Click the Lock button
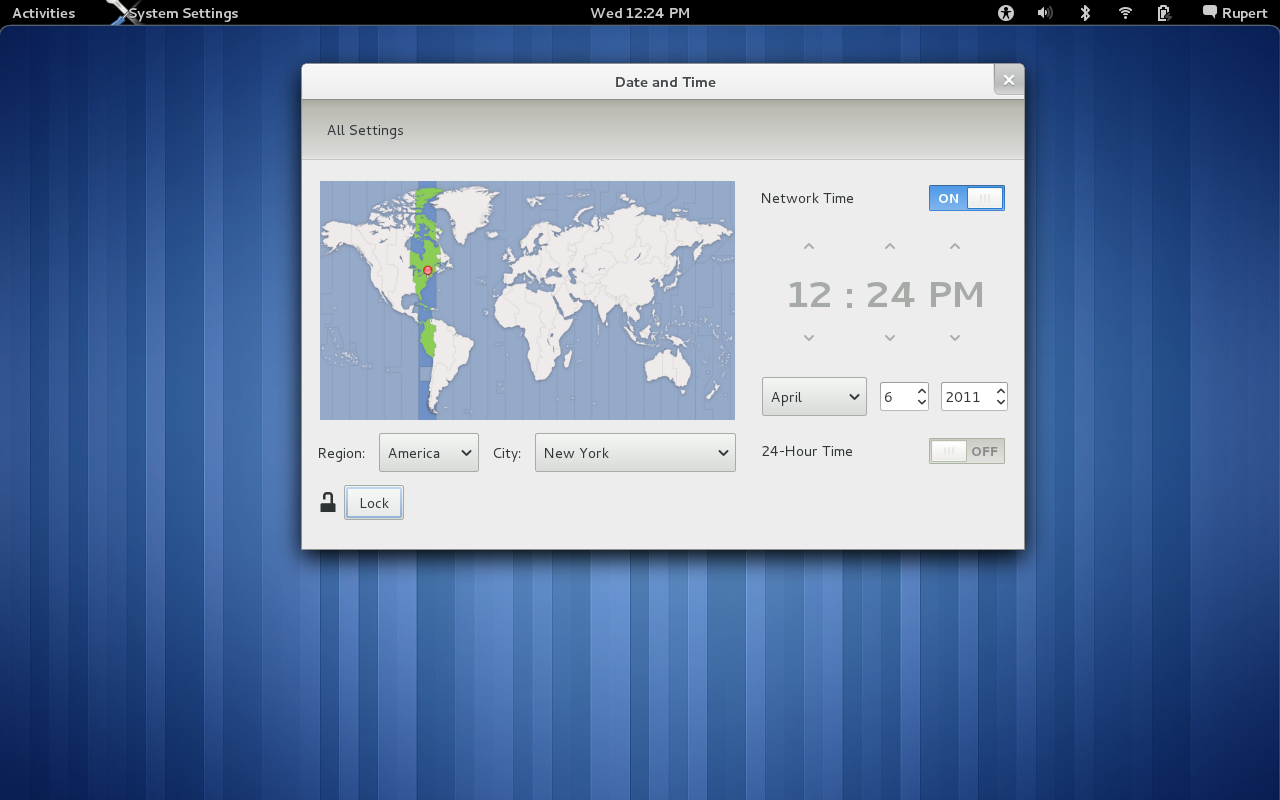Screen dimensions: 1280x800 click(x=374, y=503)
